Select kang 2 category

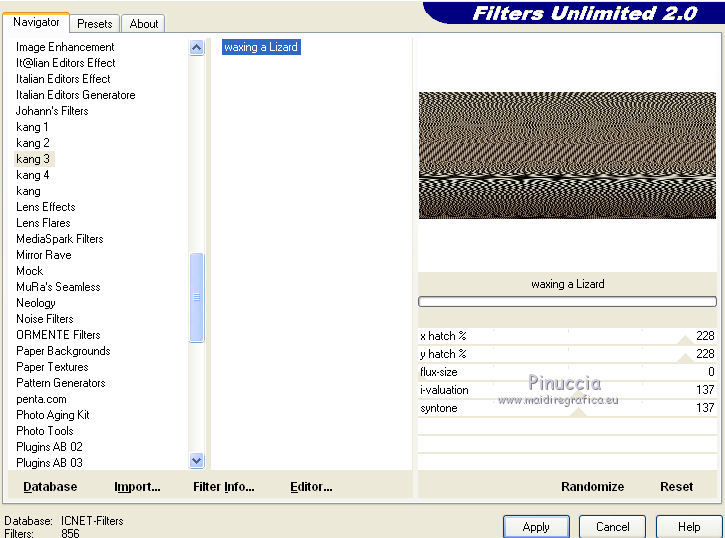click(33, 143)
